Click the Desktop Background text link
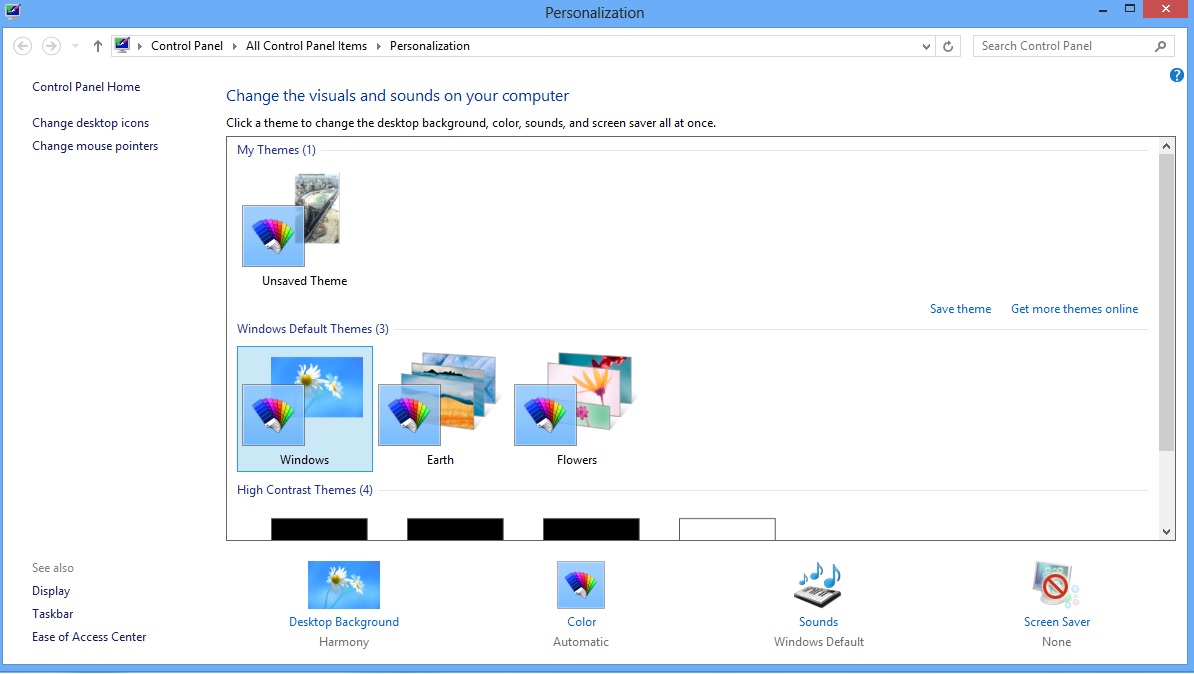Screen dimensions: 1194x674 tap(343, 621)
